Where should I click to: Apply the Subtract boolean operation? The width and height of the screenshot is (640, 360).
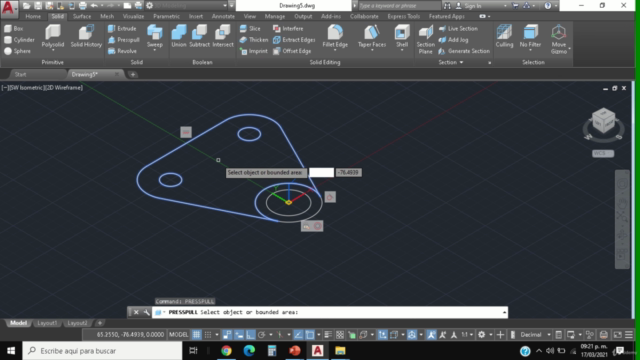[x=200, y=37]
